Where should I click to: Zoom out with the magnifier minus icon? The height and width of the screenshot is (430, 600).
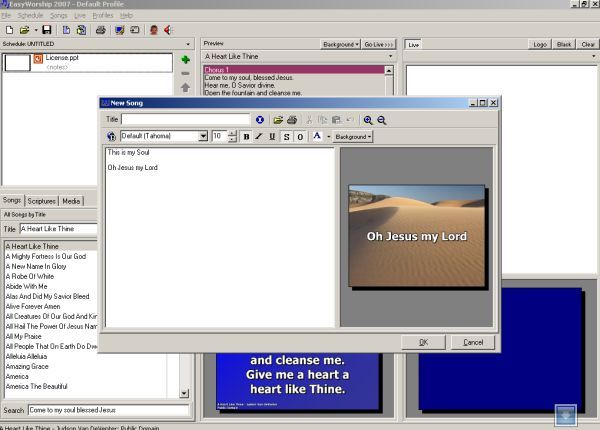382,120
